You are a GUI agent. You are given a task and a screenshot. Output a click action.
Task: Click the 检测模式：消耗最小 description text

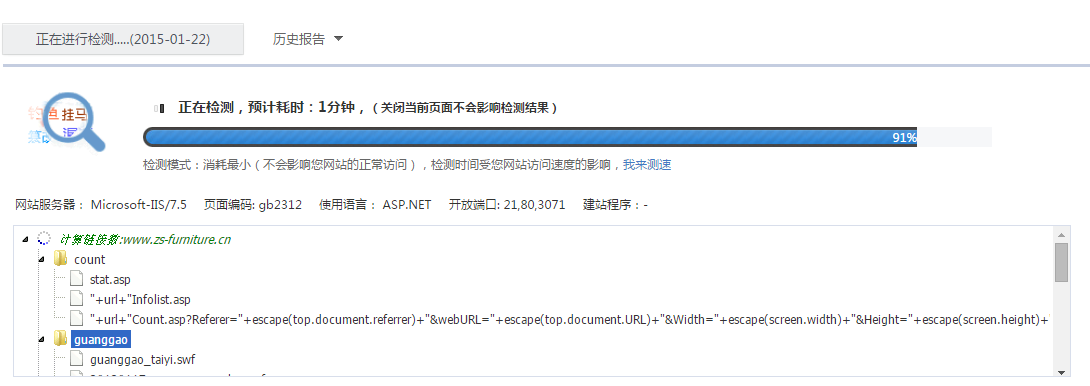pos(381,165)
